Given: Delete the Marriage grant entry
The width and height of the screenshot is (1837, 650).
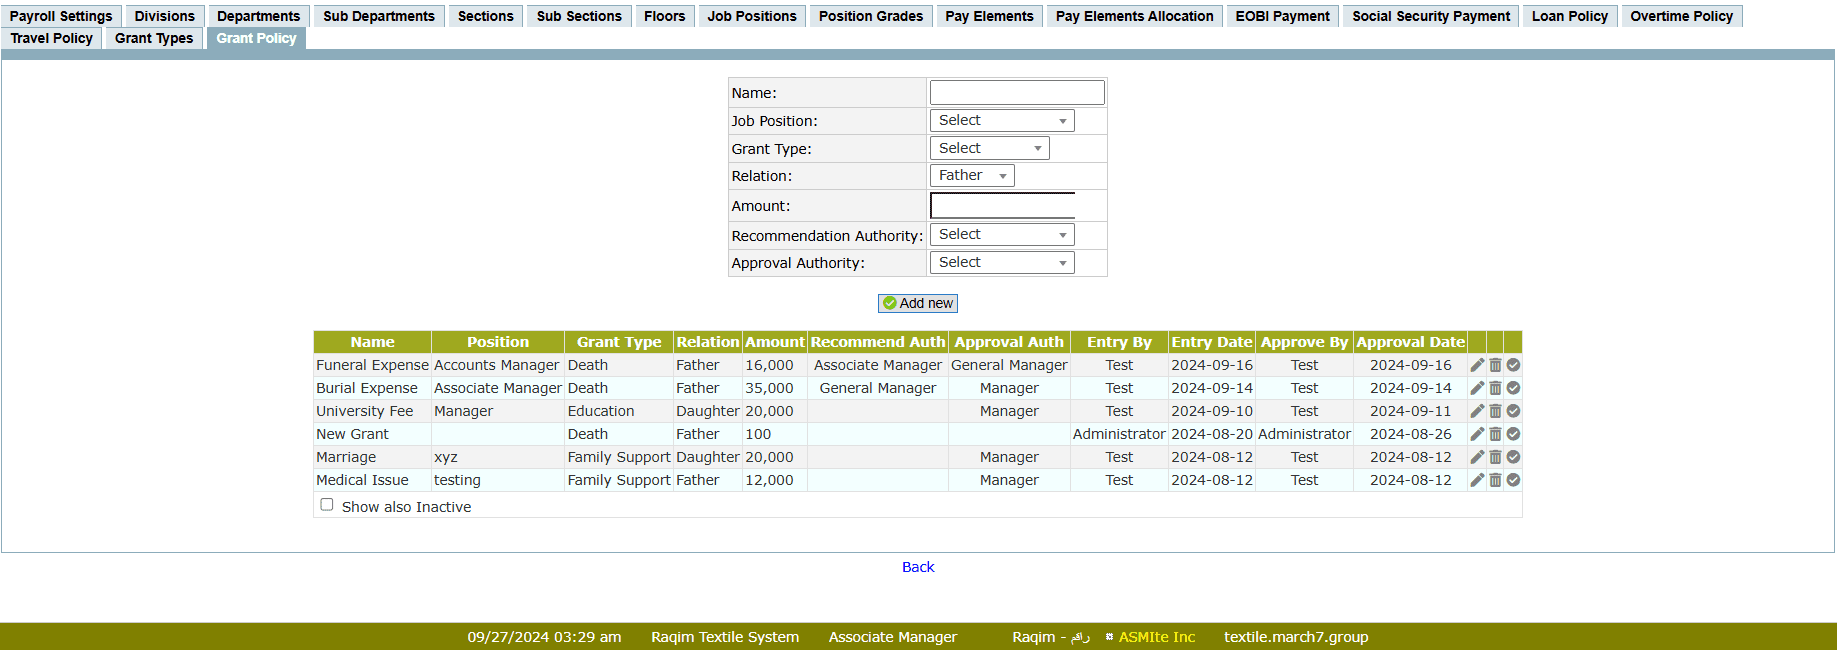Looking at the screenshot, I should click(x=1495, y=457).
